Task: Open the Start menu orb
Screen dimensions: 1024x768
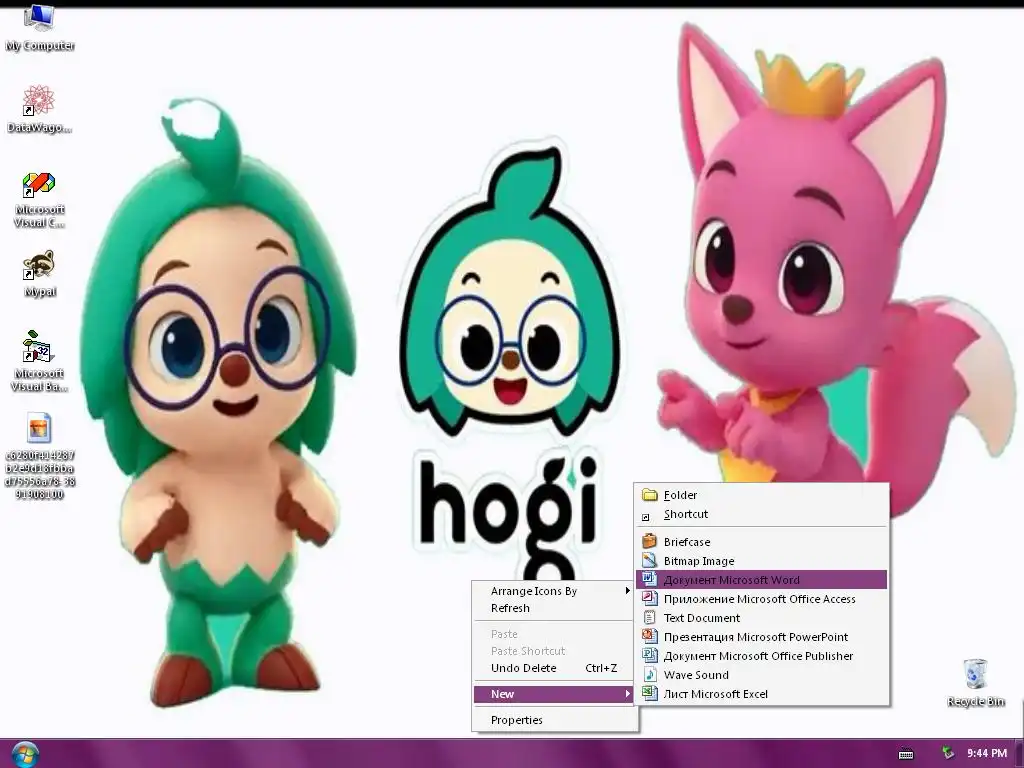Action: click(25, 755)
